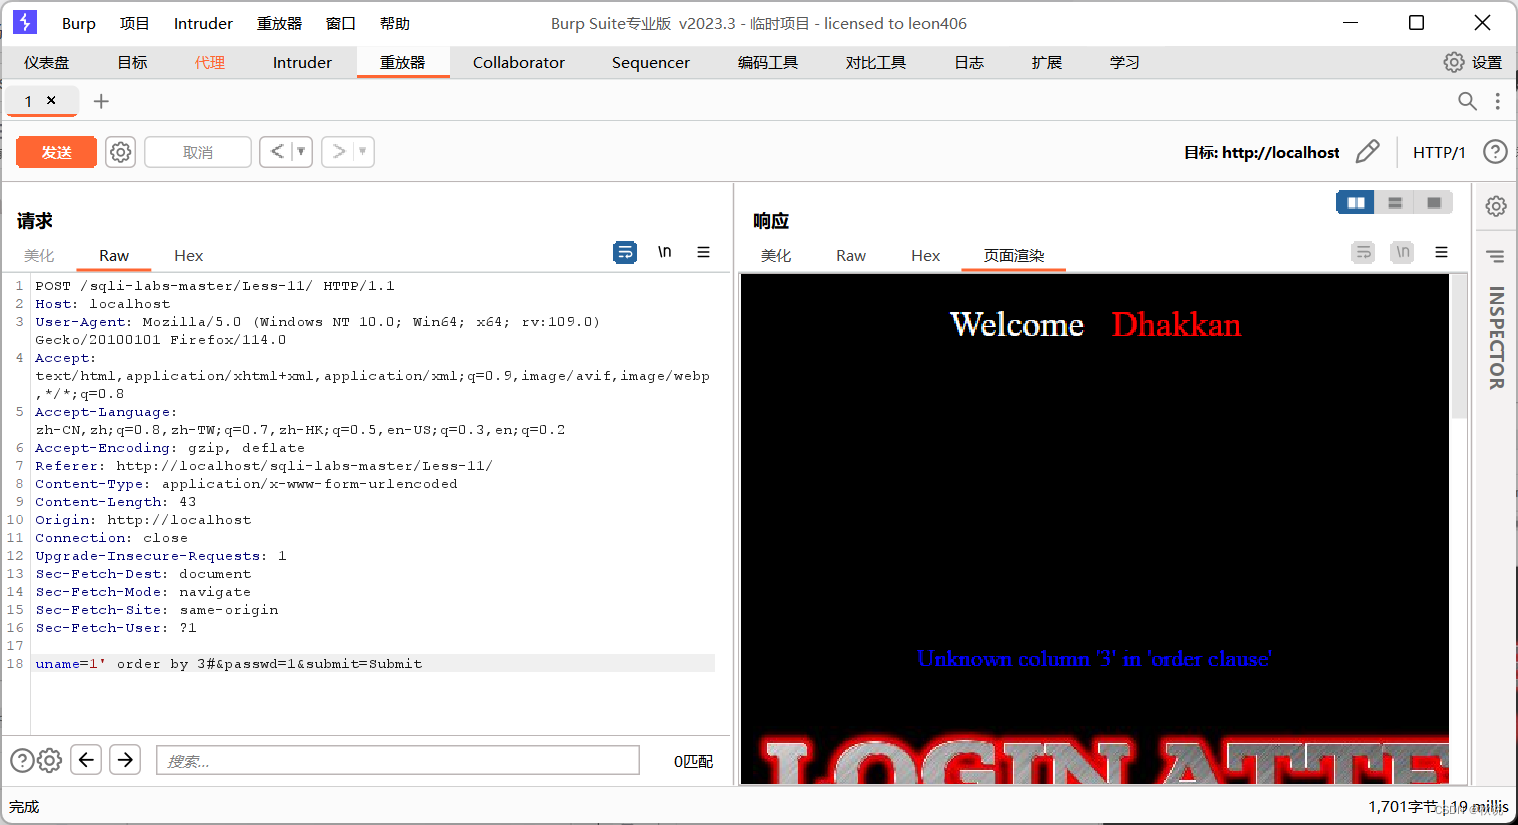Click the response panel vertical scrollbar
The width and height of the screenshot is (1518, 825).
click(x=1459, y=347)
